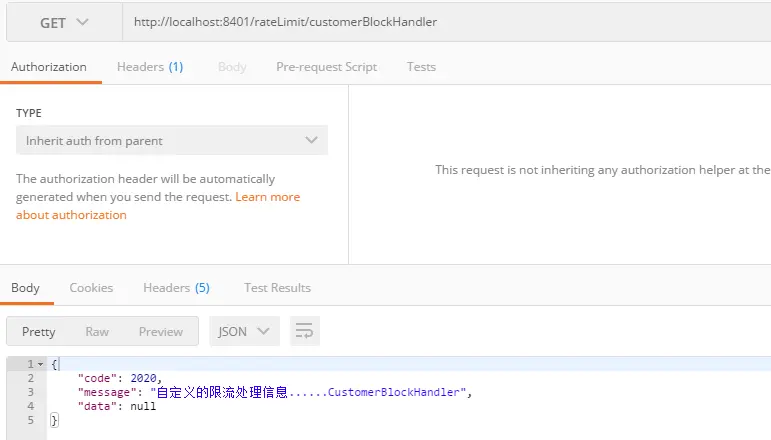This screenshot has width=771, height=440.
Task: Switch response to Raw view
Action: click(97, 332)
